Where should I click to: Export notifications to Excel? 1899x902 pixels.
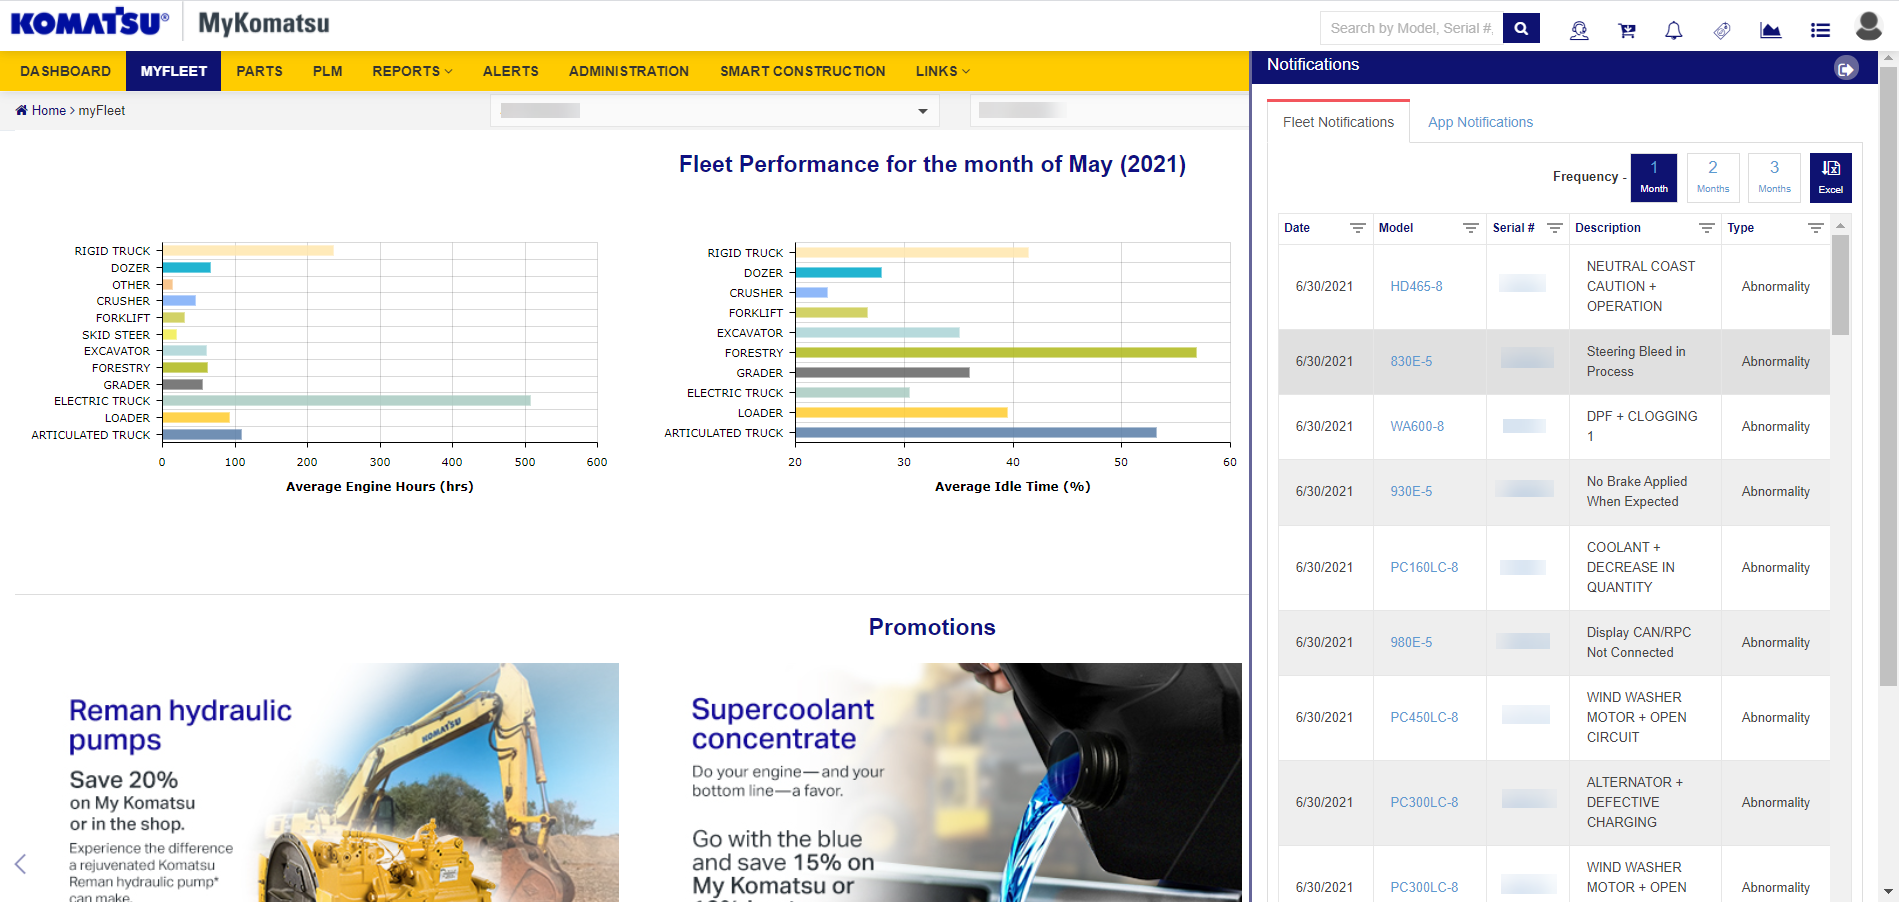click(x=1830, y=178)
